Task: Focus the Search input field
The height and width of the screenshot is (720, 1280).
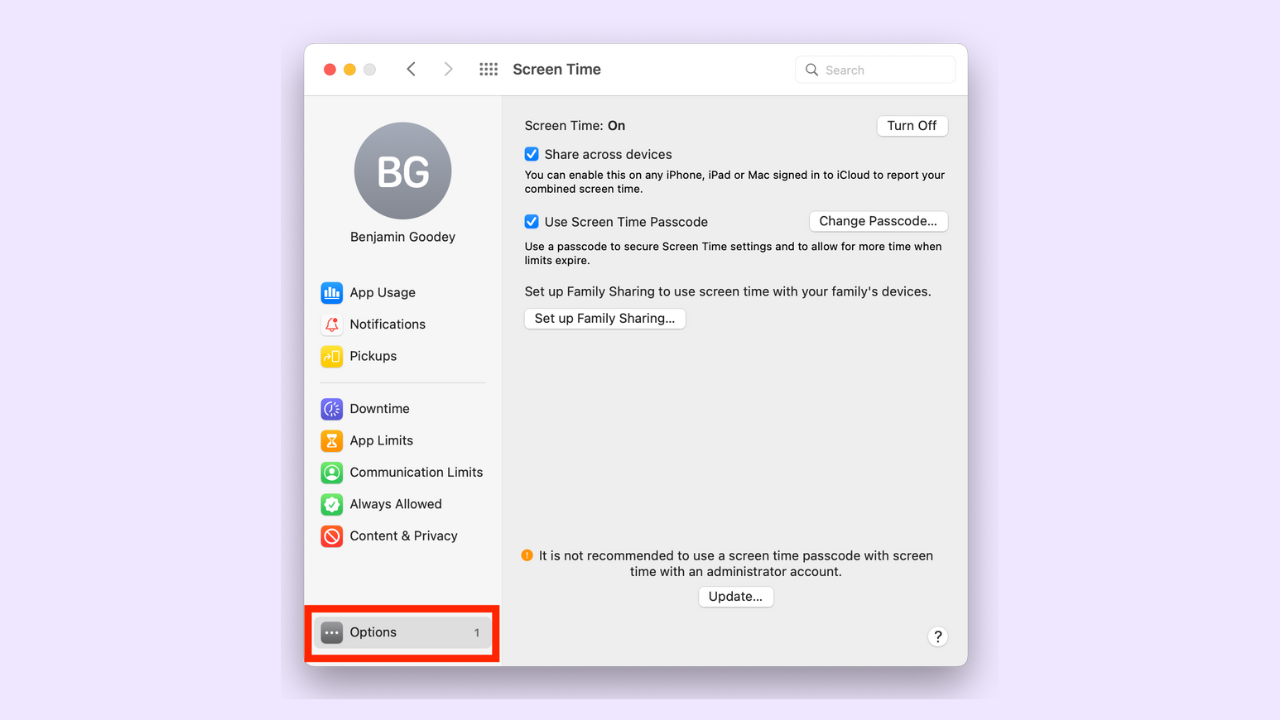Action: (x=876, y=70)
